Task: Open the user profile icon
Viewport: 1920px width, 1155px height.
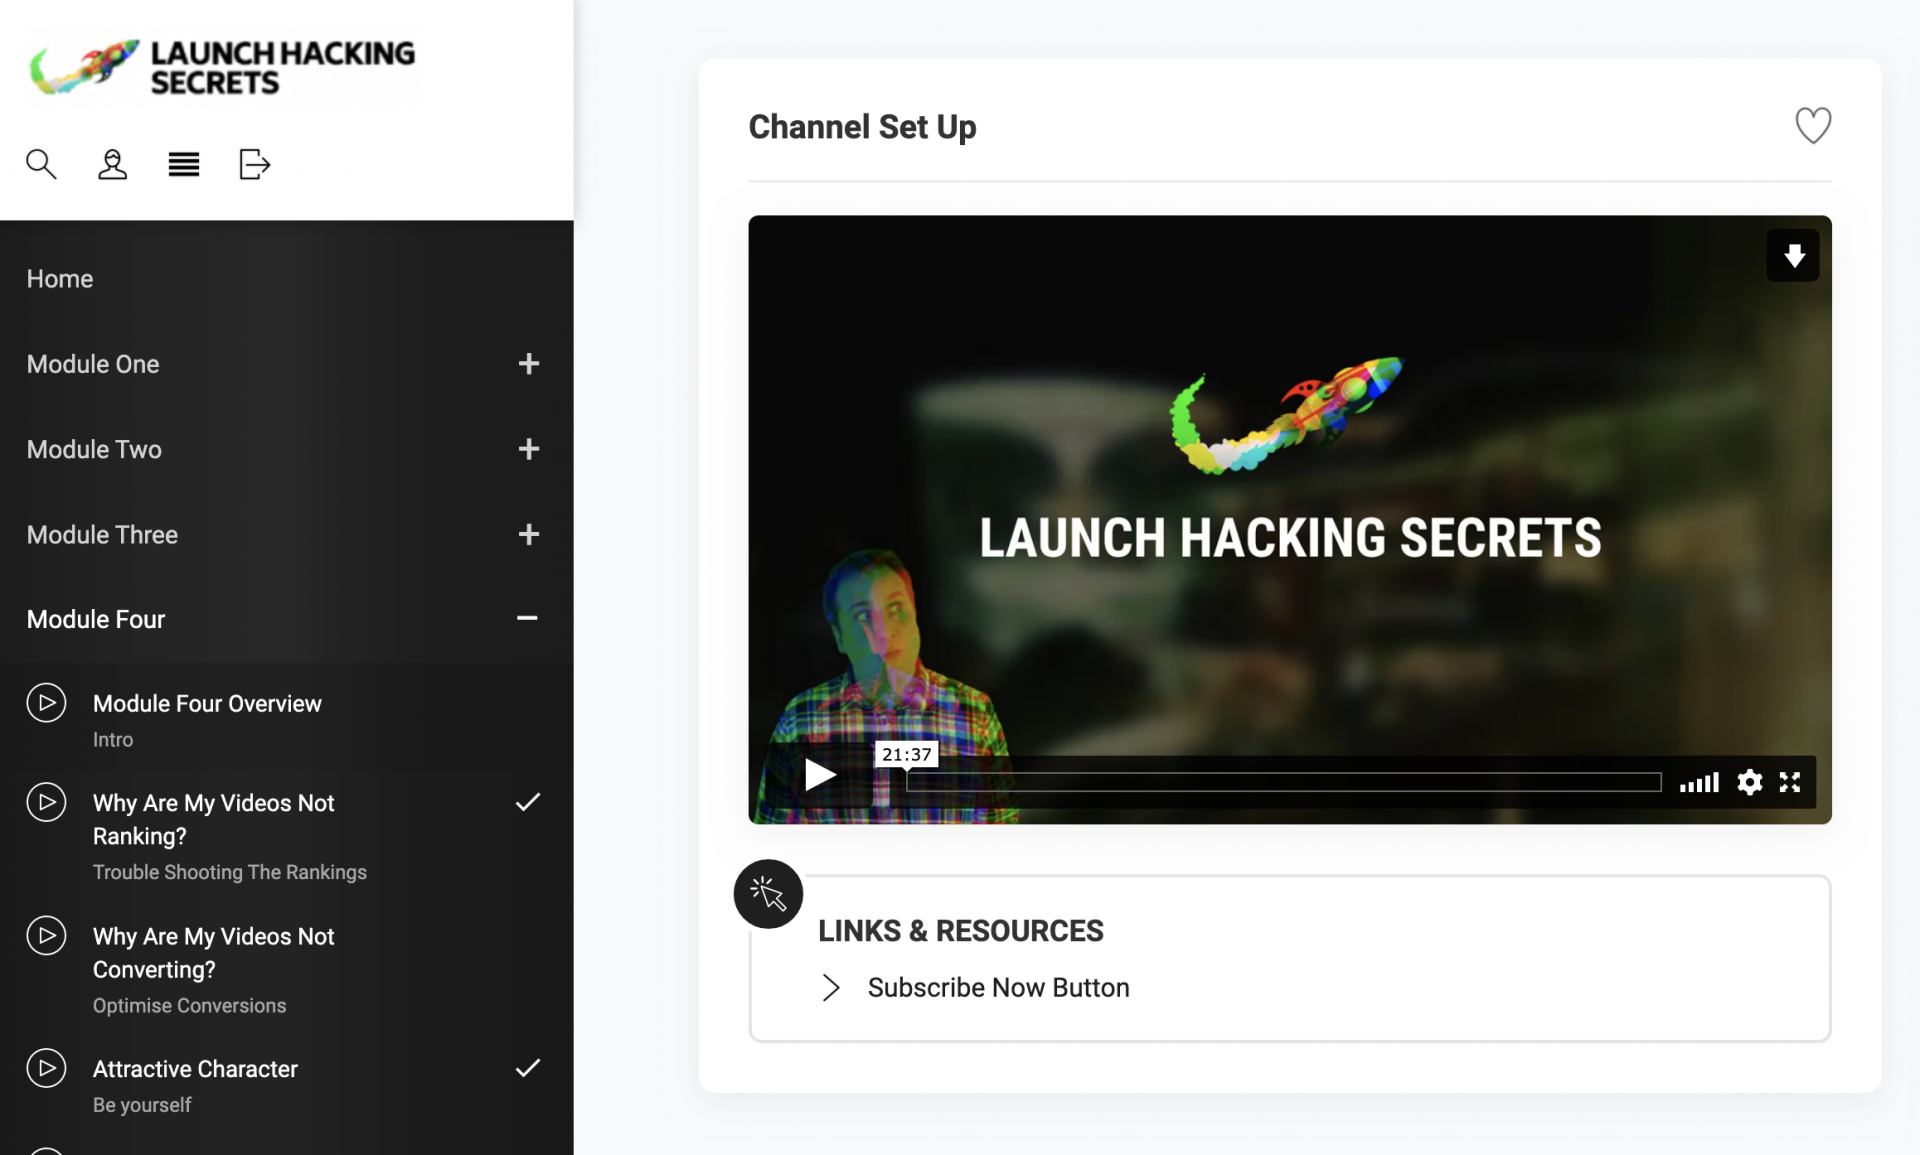Action: (x=112, y=164)
